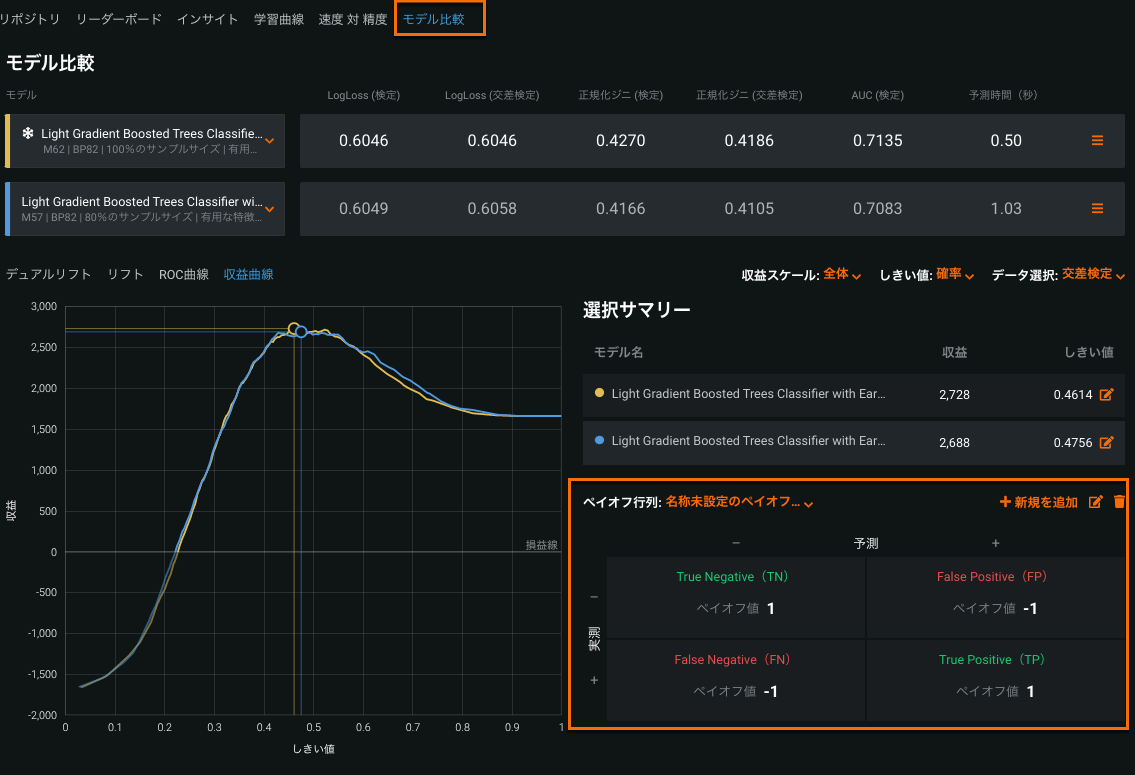
Task: Edit threshold 0.4756 with the pencil icon
Action: [x=1106, y=442]
